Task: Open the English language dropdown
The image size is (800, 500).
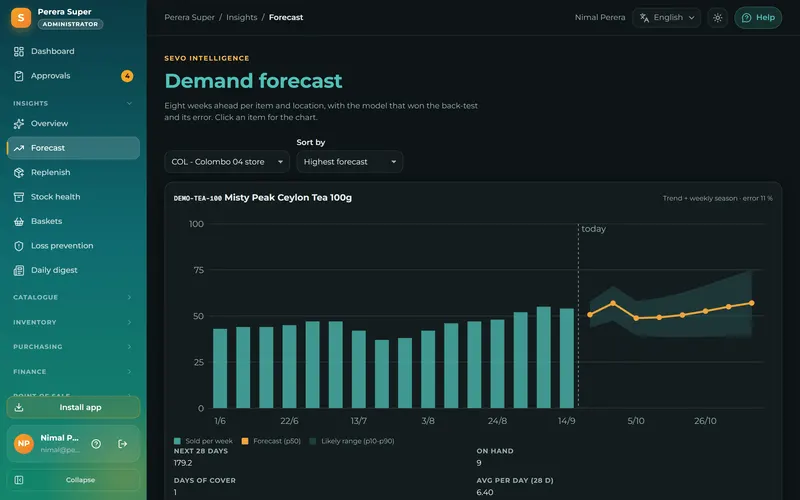Action: click(x=666, y=18)
